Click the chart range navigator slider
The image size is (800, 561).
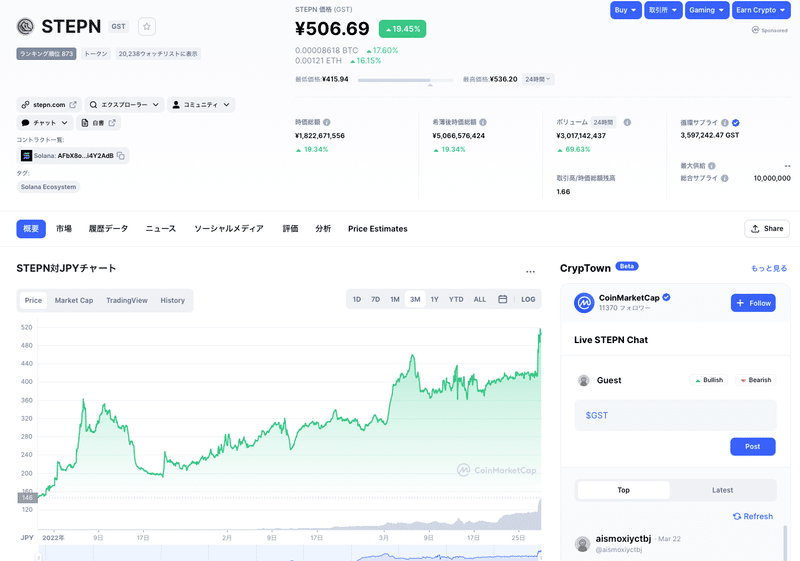pos(289,553)
